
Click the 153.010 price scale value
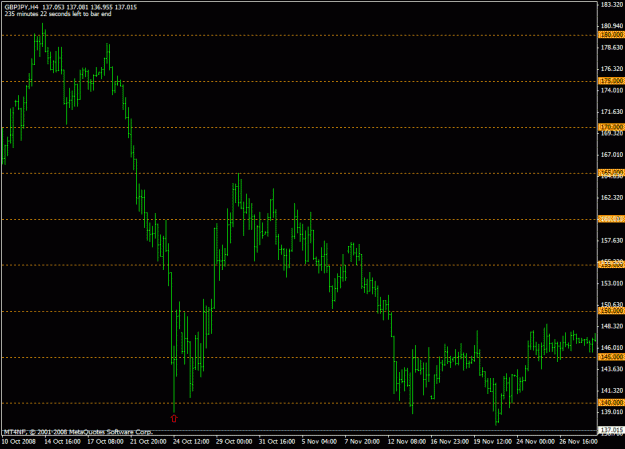[x=612, y=284]
